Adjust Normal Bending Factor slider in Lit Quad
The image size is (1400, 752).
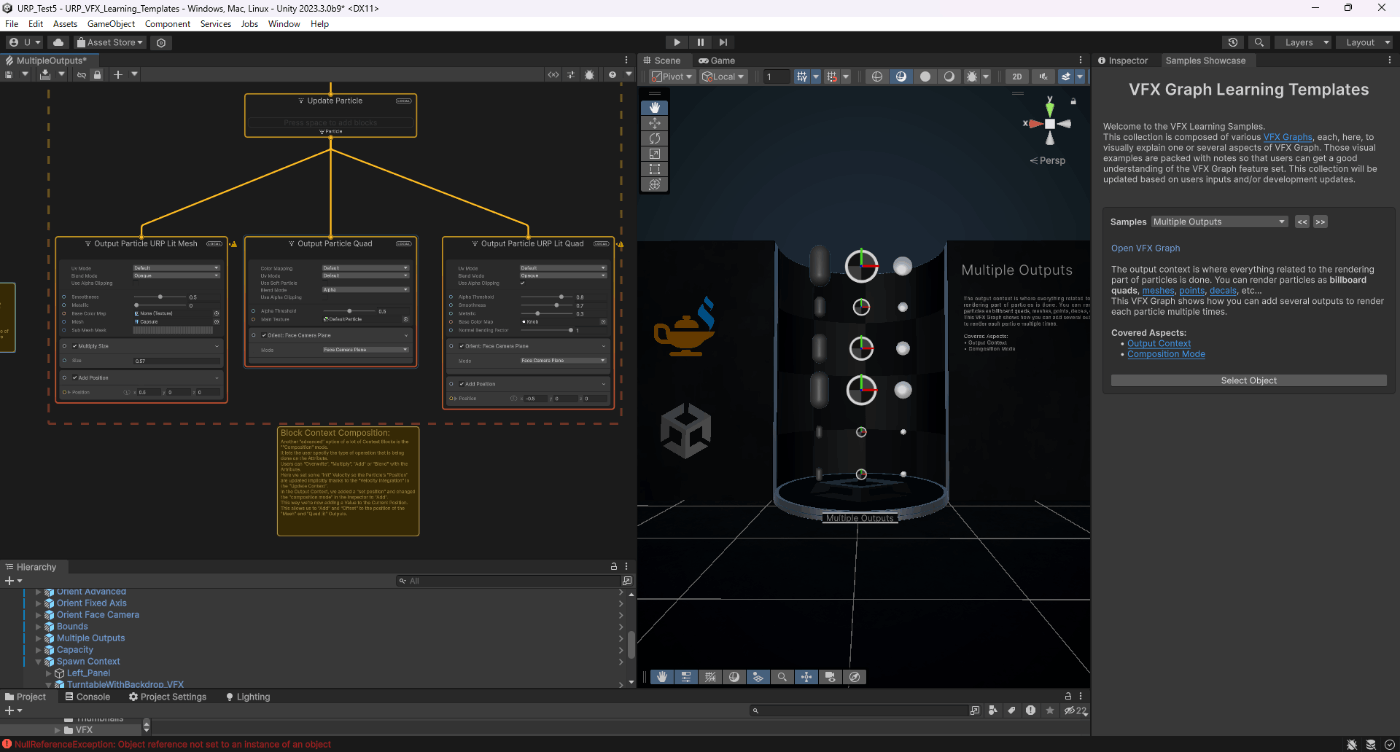pyautogui.click(x=545, y=329)
